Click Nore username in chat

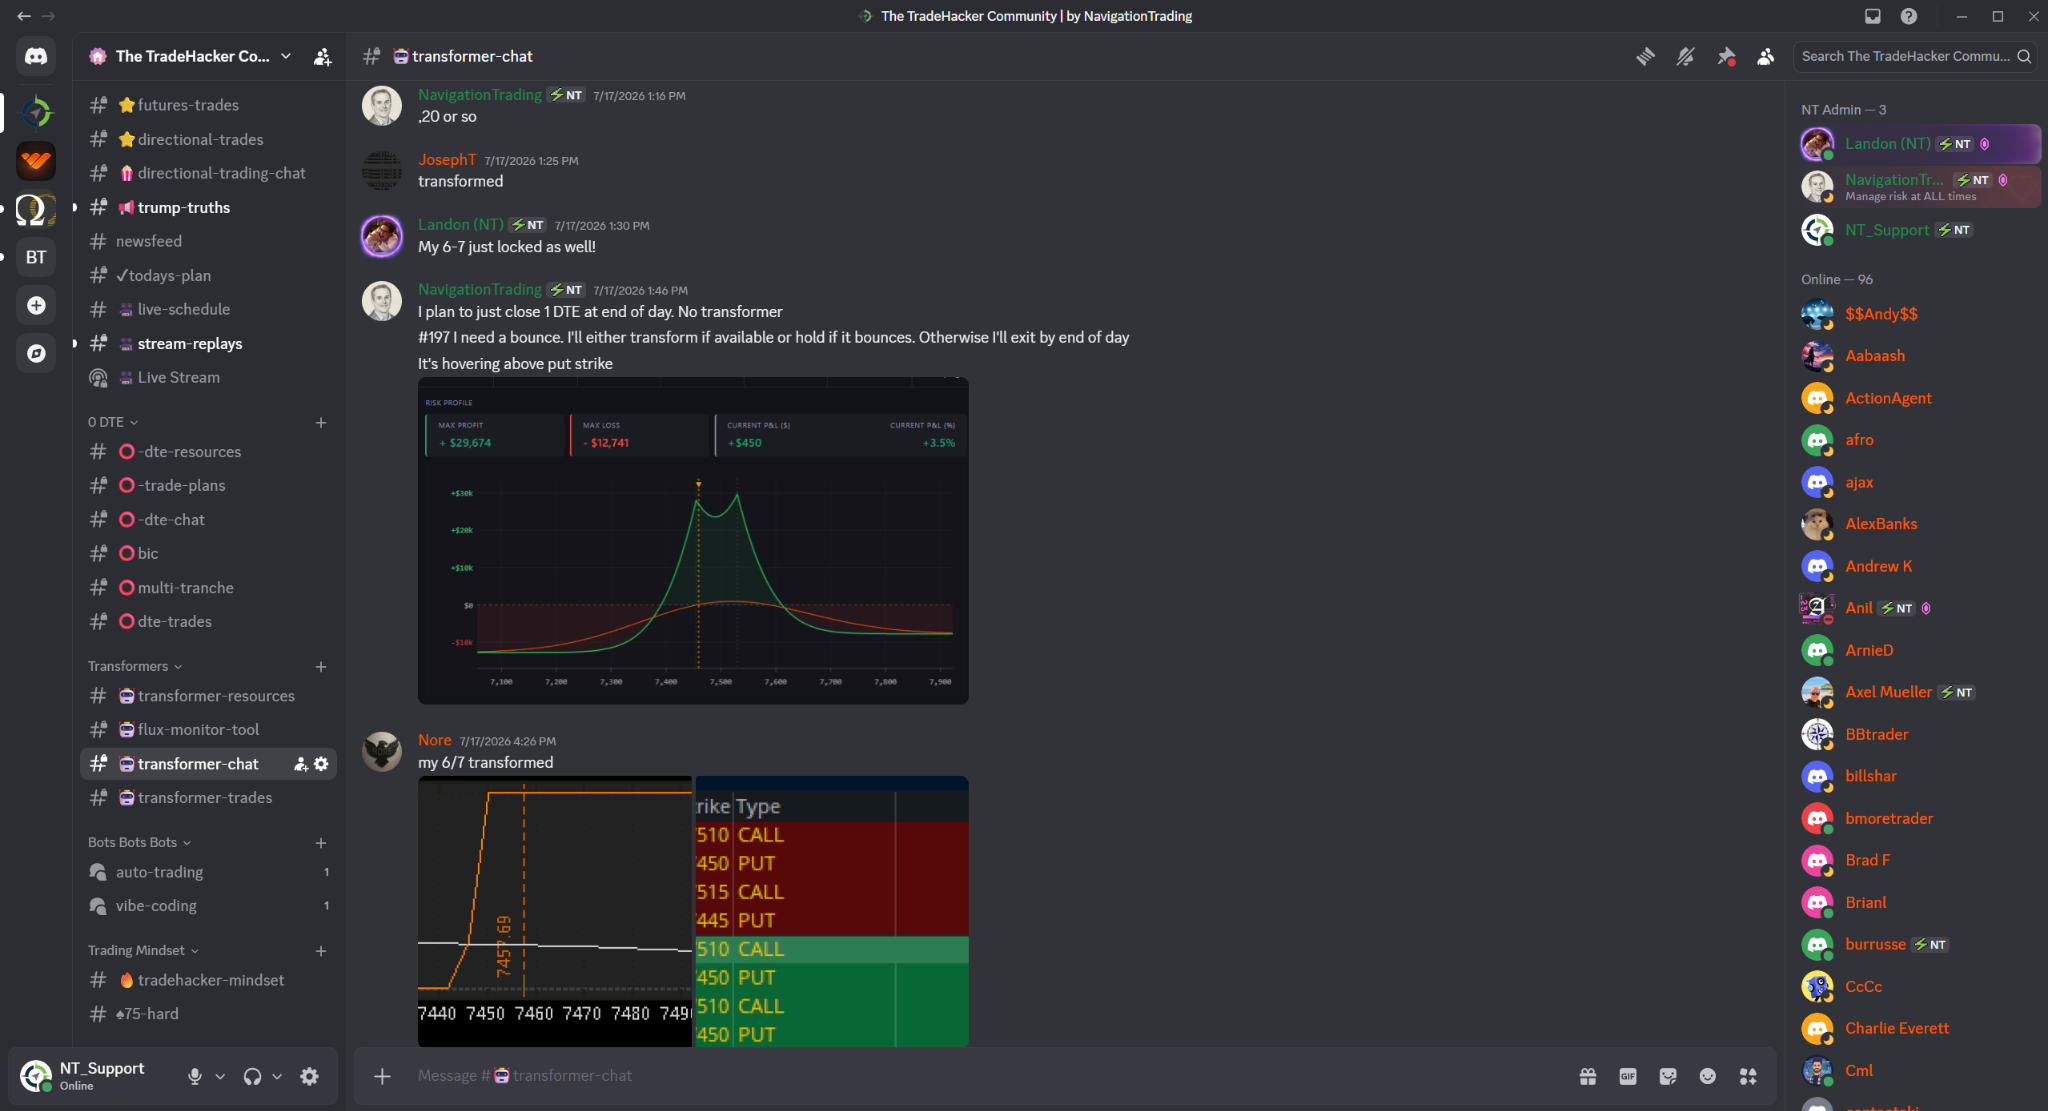pyautogui.click(x=435, y=740)
